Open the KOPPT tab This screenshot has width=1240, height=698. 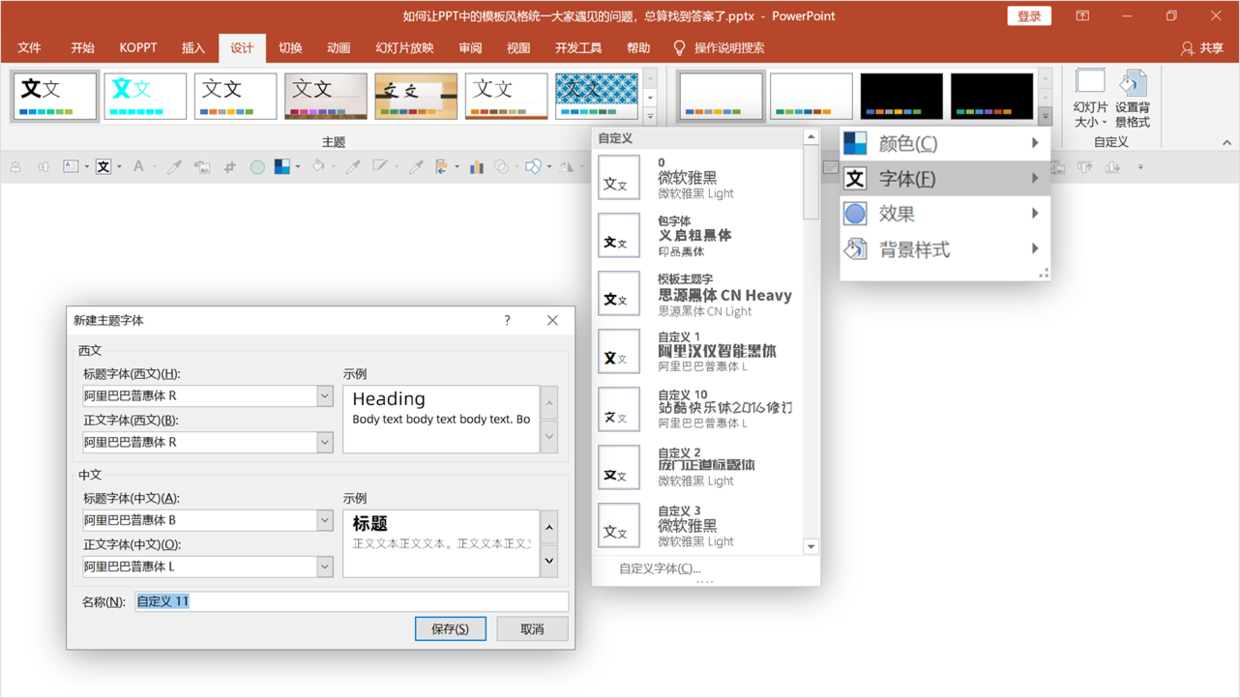click(138, 48)
